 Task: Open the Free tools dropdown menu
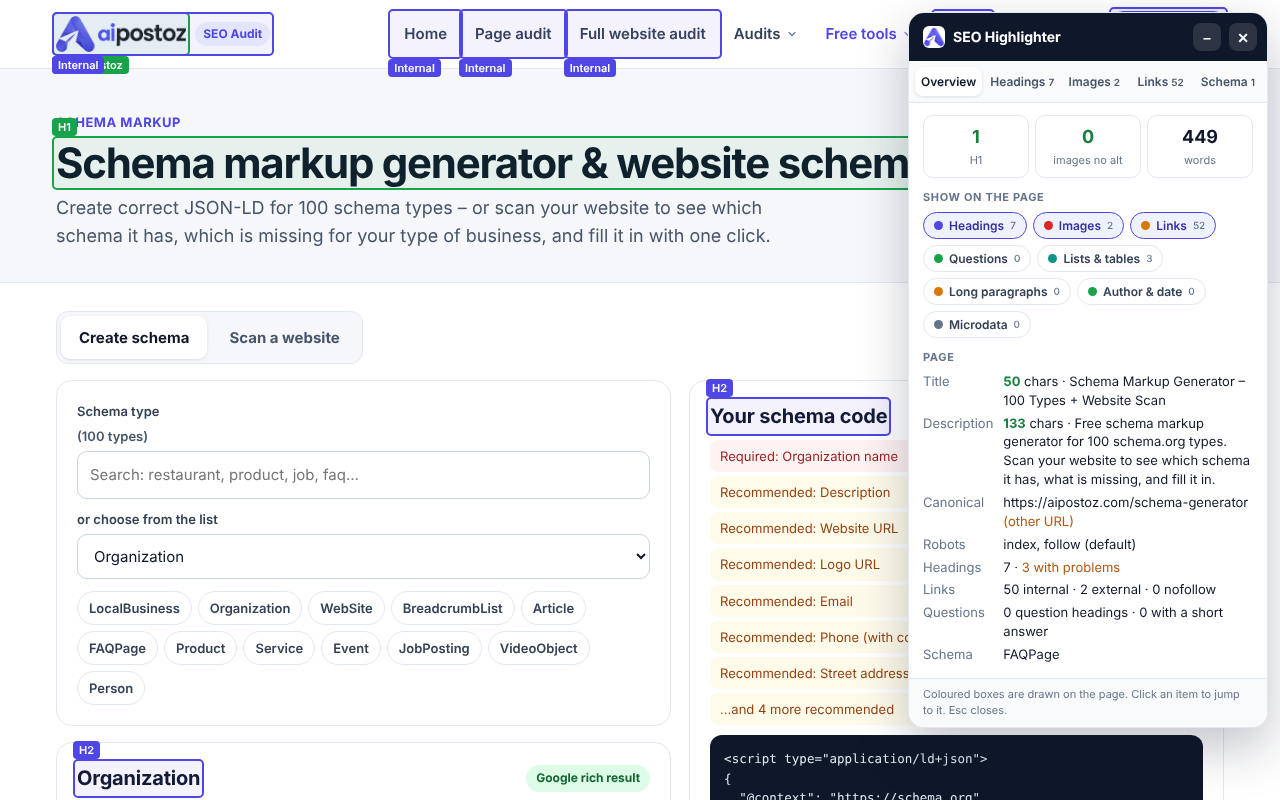pos(868,34)
